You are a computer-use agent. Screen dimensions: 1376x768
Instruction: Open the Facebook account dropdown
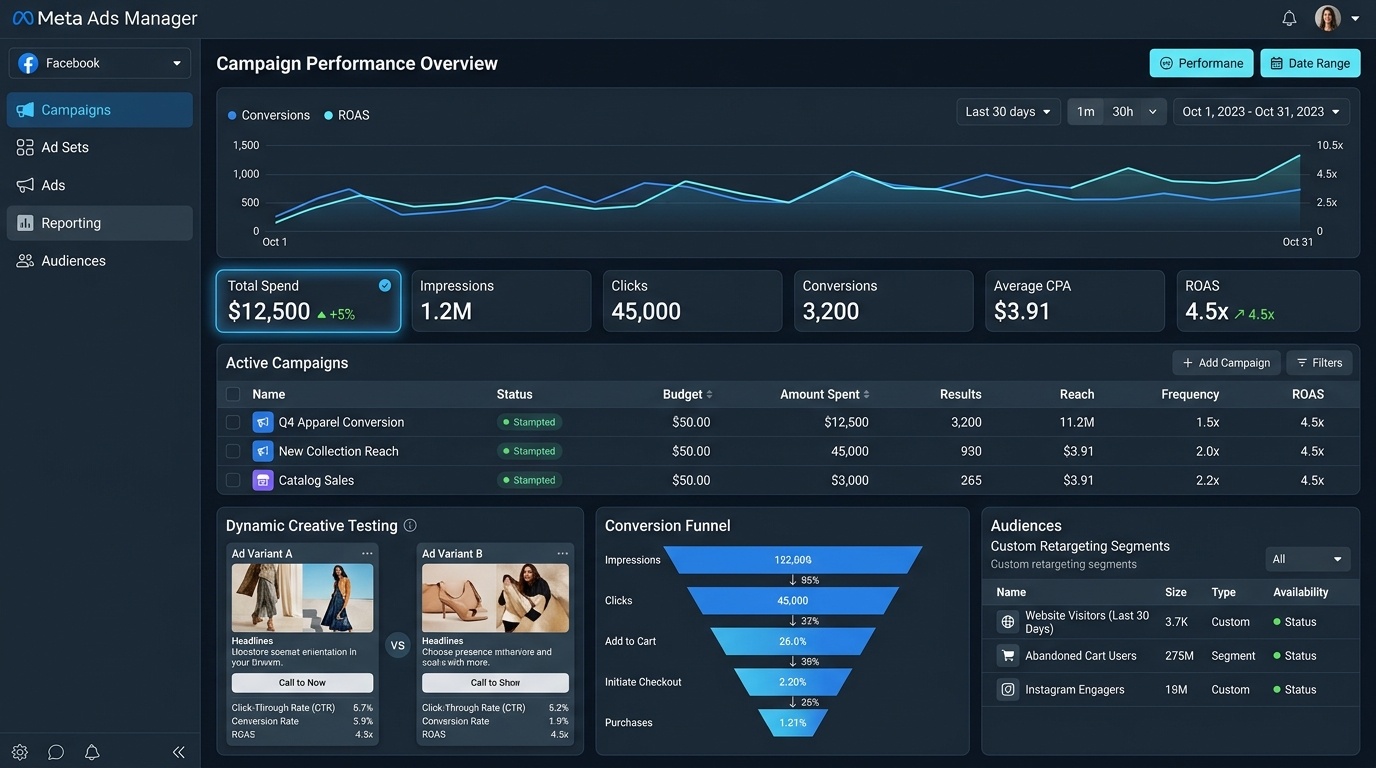100,63
